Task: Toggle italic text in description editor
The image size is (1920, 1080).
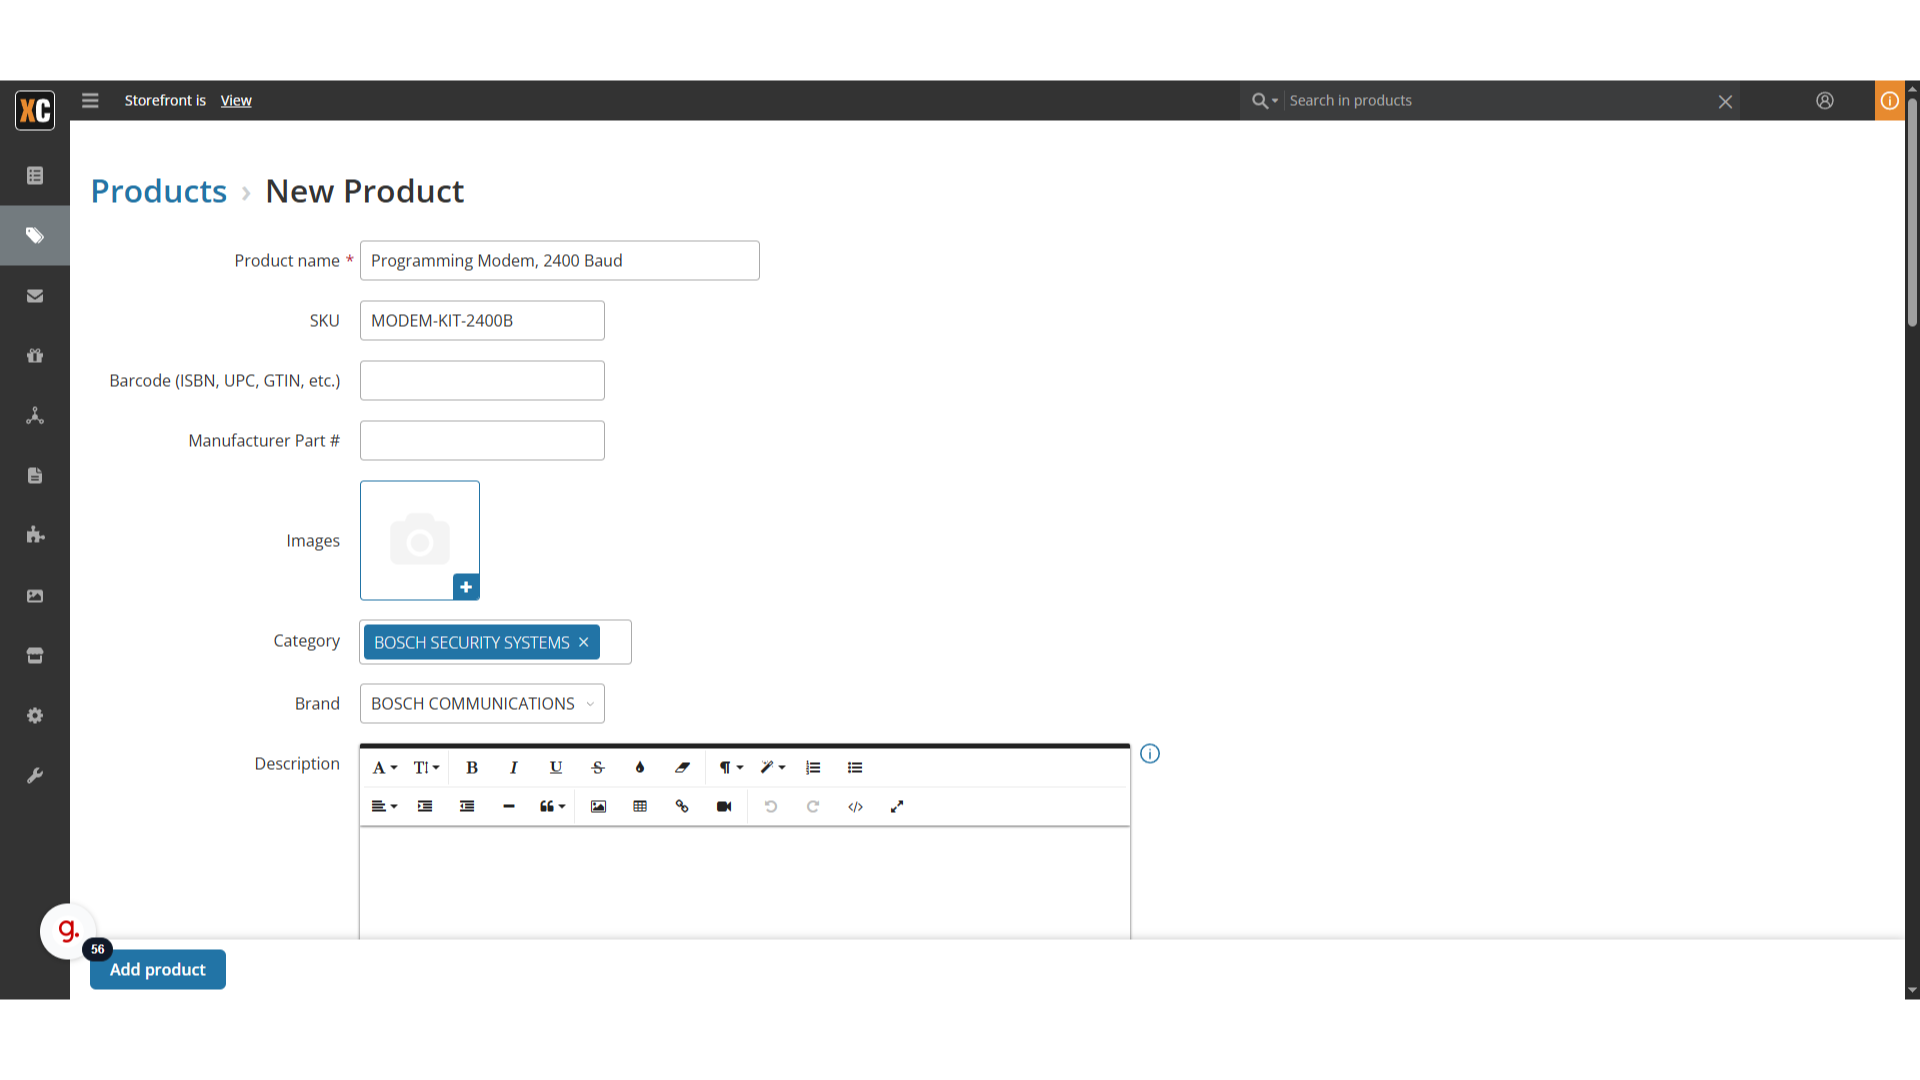Action: [x=514, y=768]
